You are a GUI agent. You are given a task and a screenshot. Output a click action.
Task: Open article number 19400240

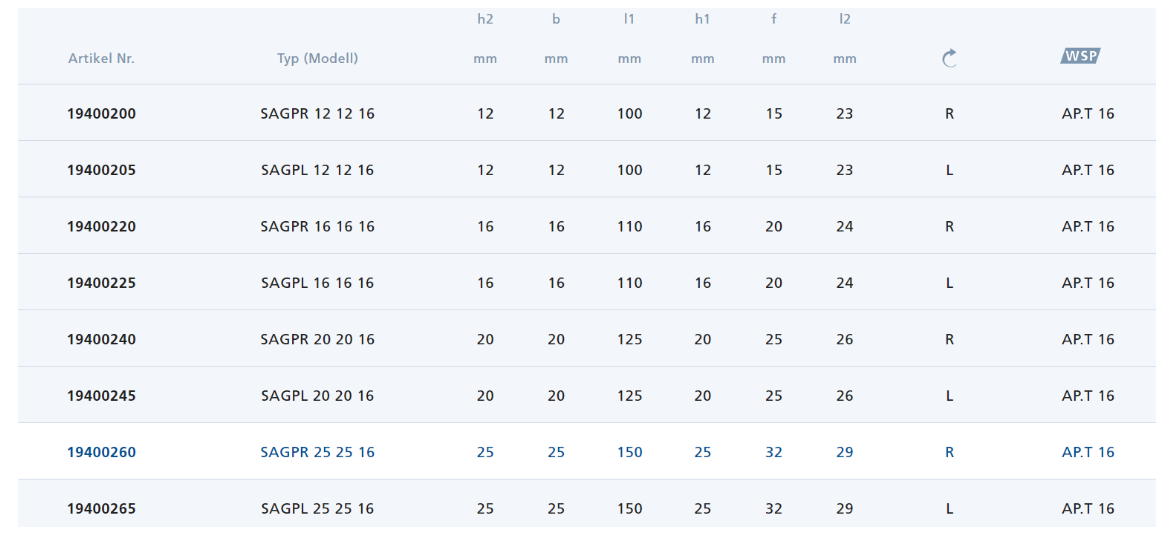101,339
